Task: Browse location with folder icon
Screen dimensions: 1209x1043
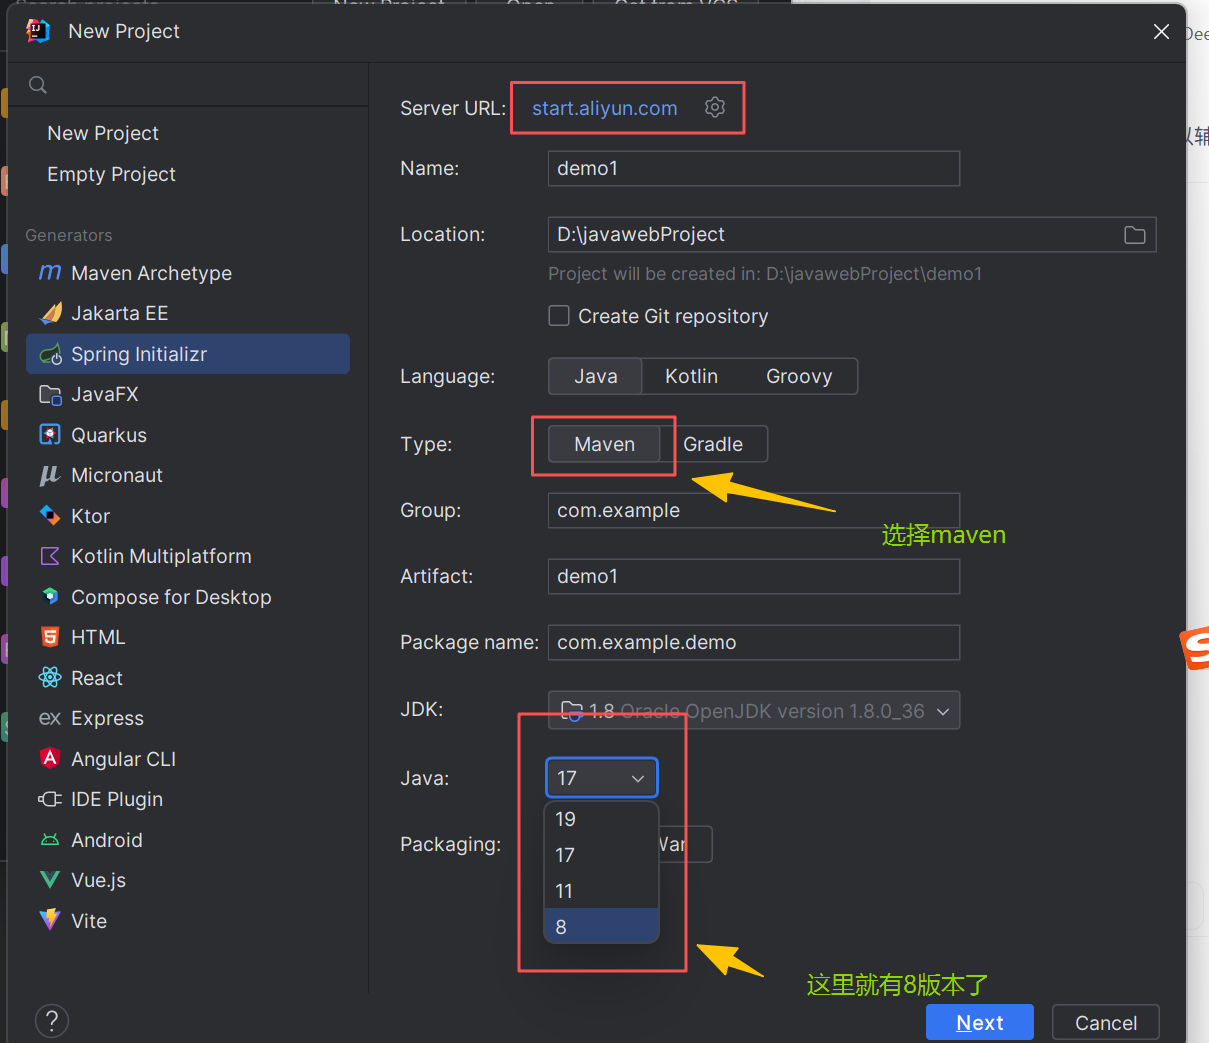Action: 1135,235
